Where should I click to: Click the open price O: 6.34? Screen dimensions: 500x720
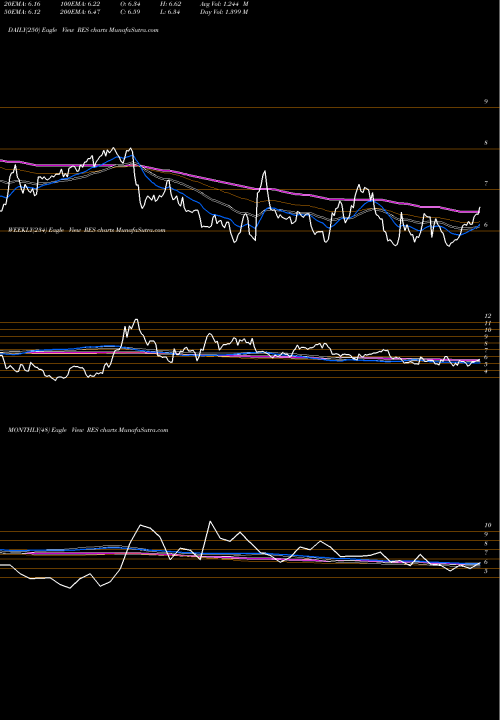tap(131, 4)
